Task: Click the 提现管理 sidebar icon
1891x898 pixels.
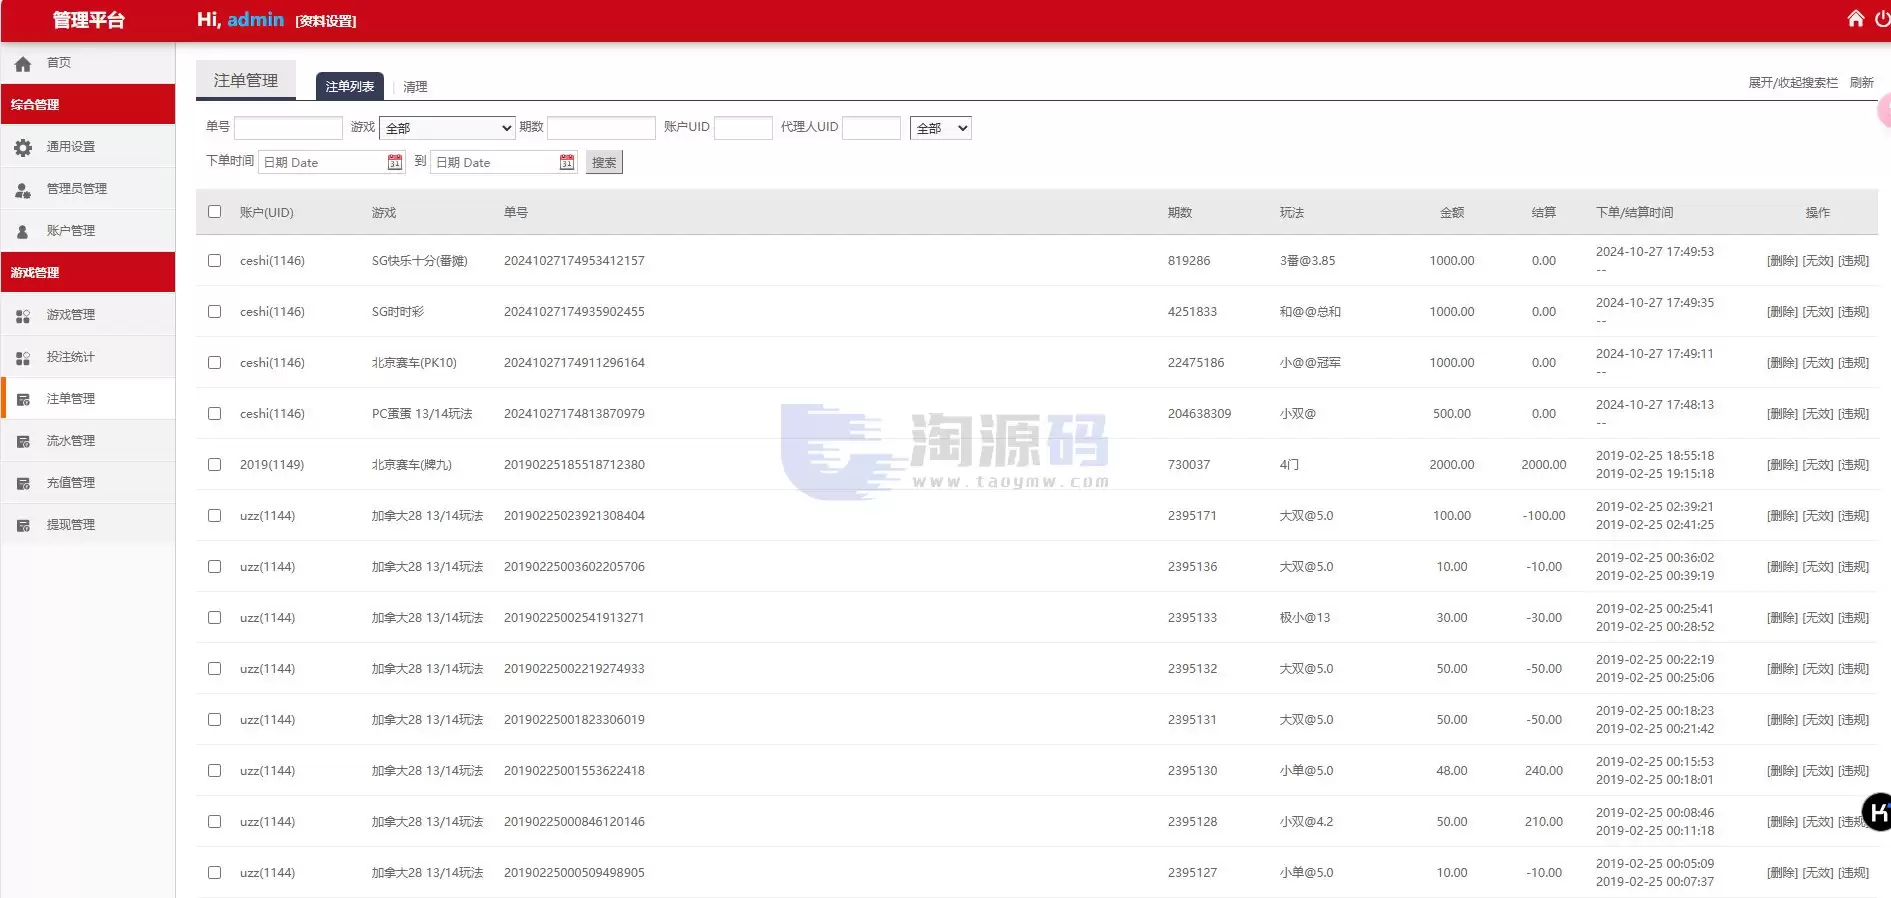Action: click(x=22, y=525)
